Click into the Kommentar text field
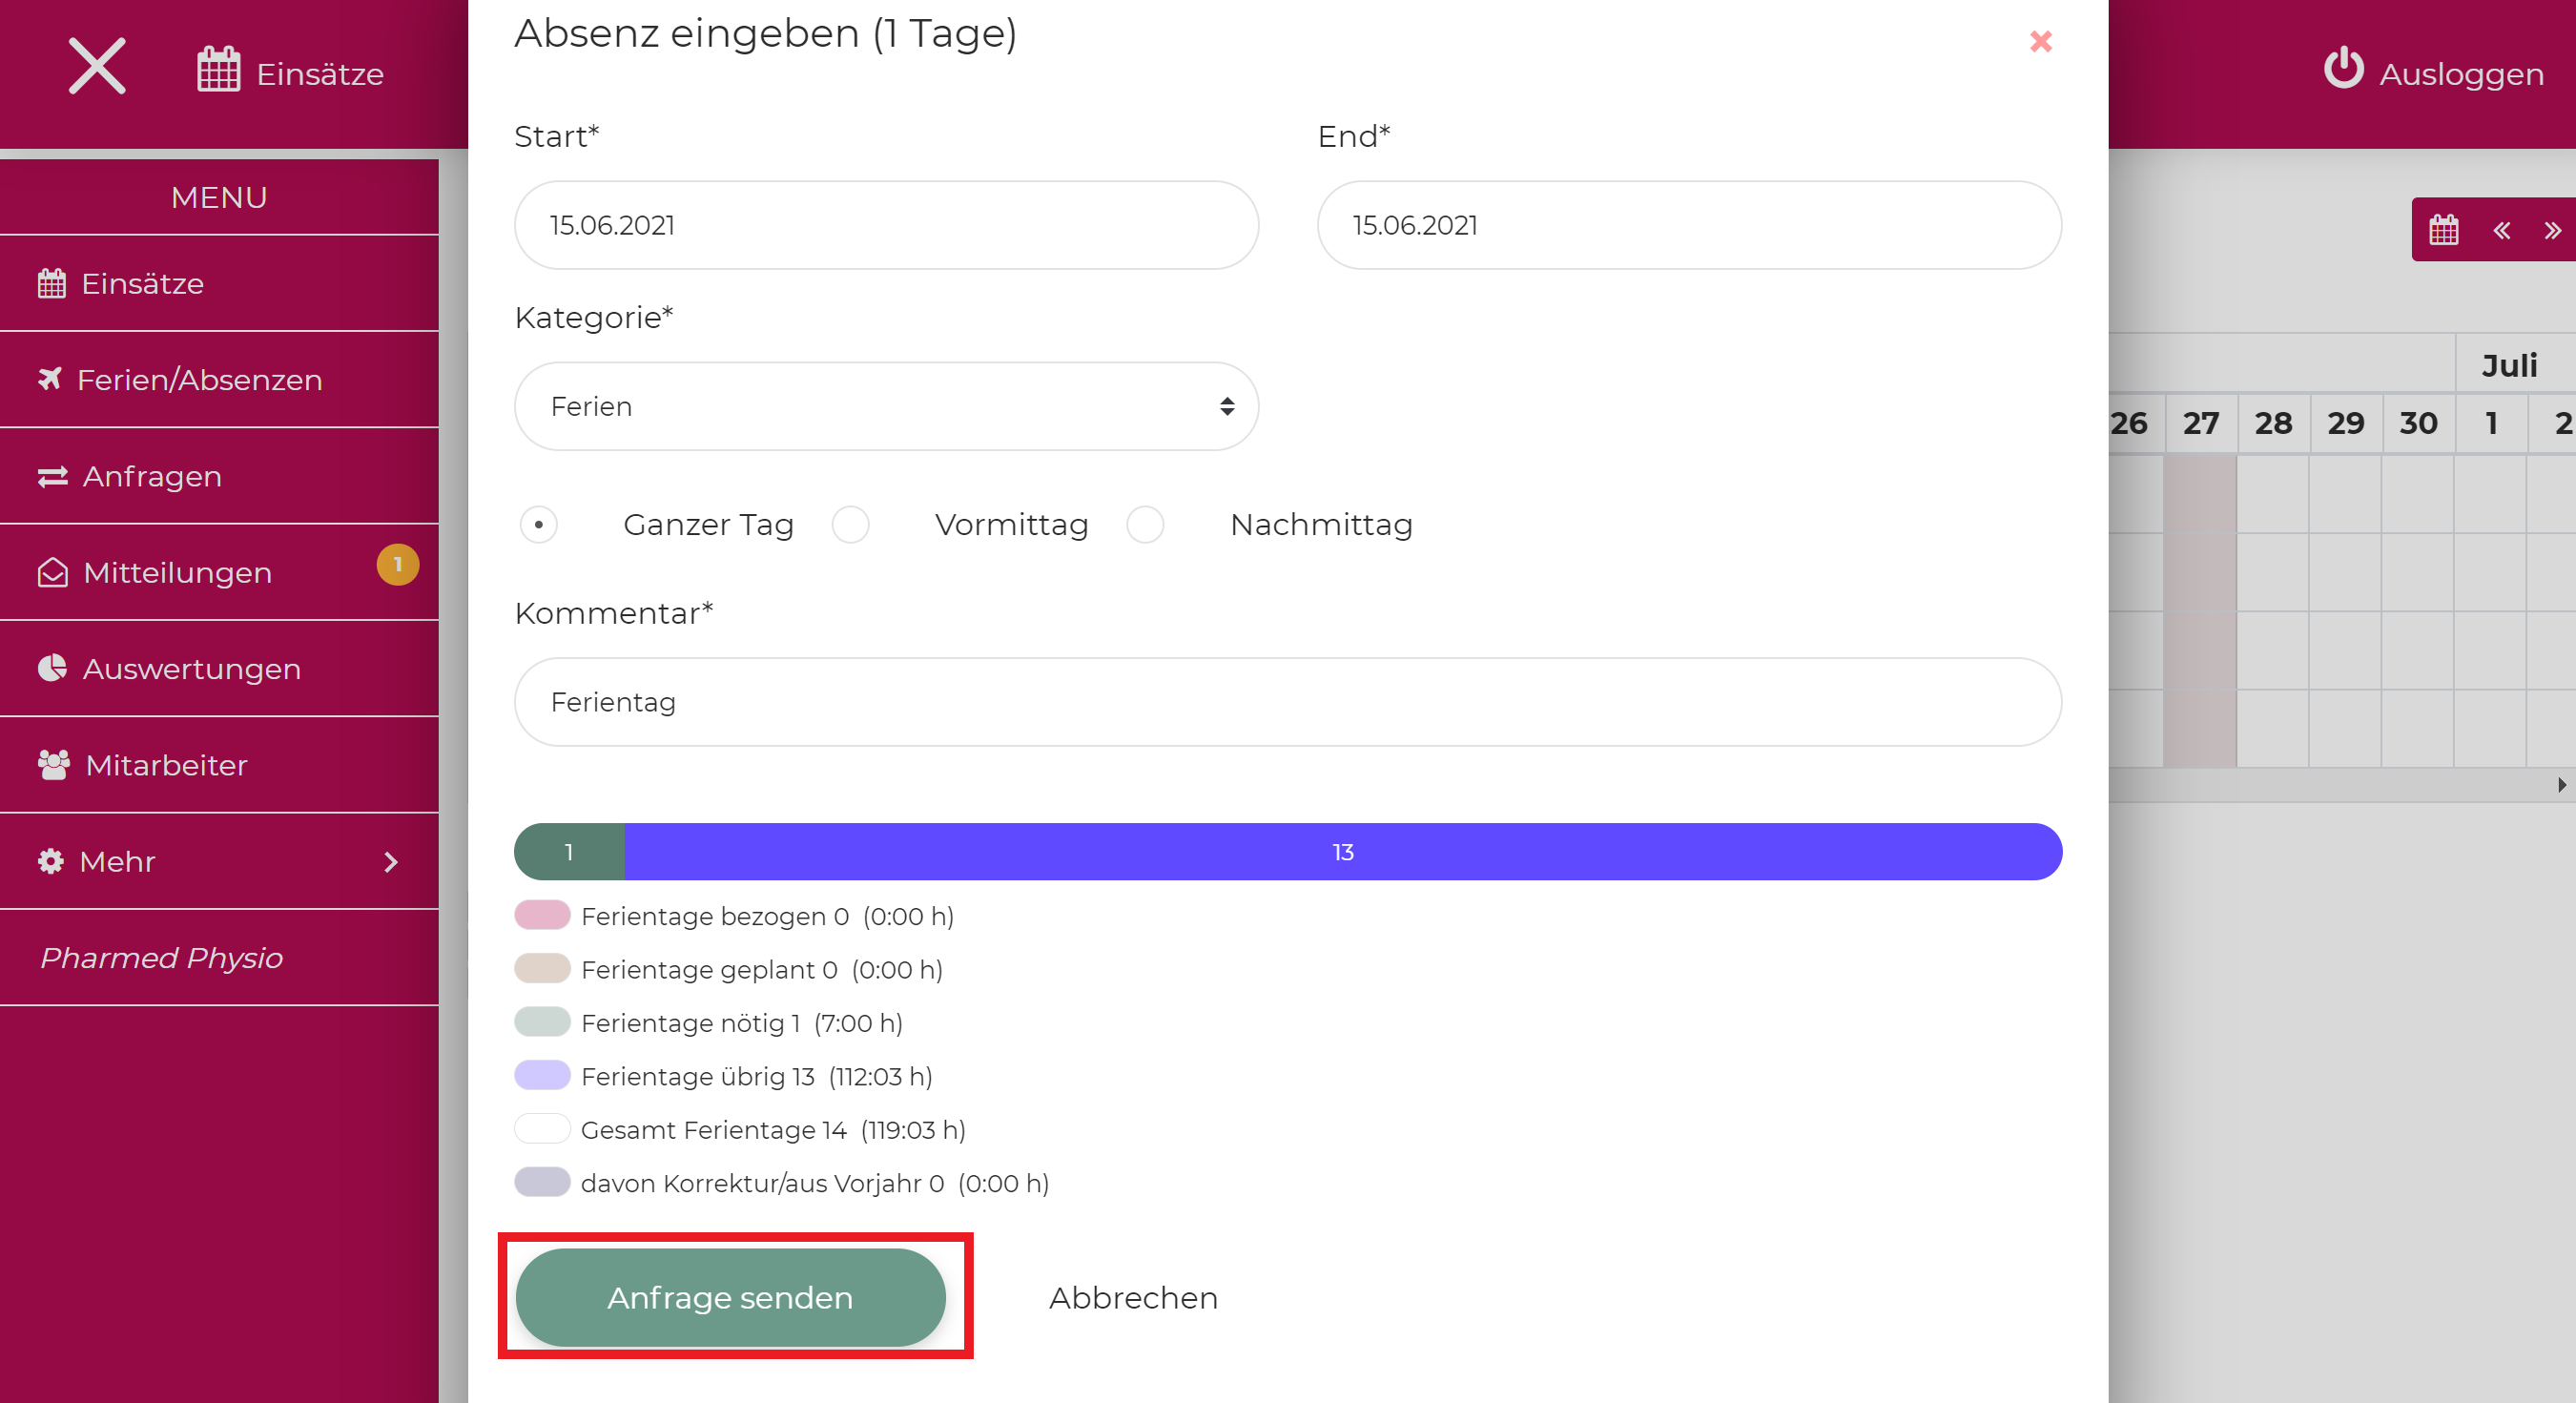Image resolution: width=2576 pixels, height=1403 pixels. tap(1287, 702)
